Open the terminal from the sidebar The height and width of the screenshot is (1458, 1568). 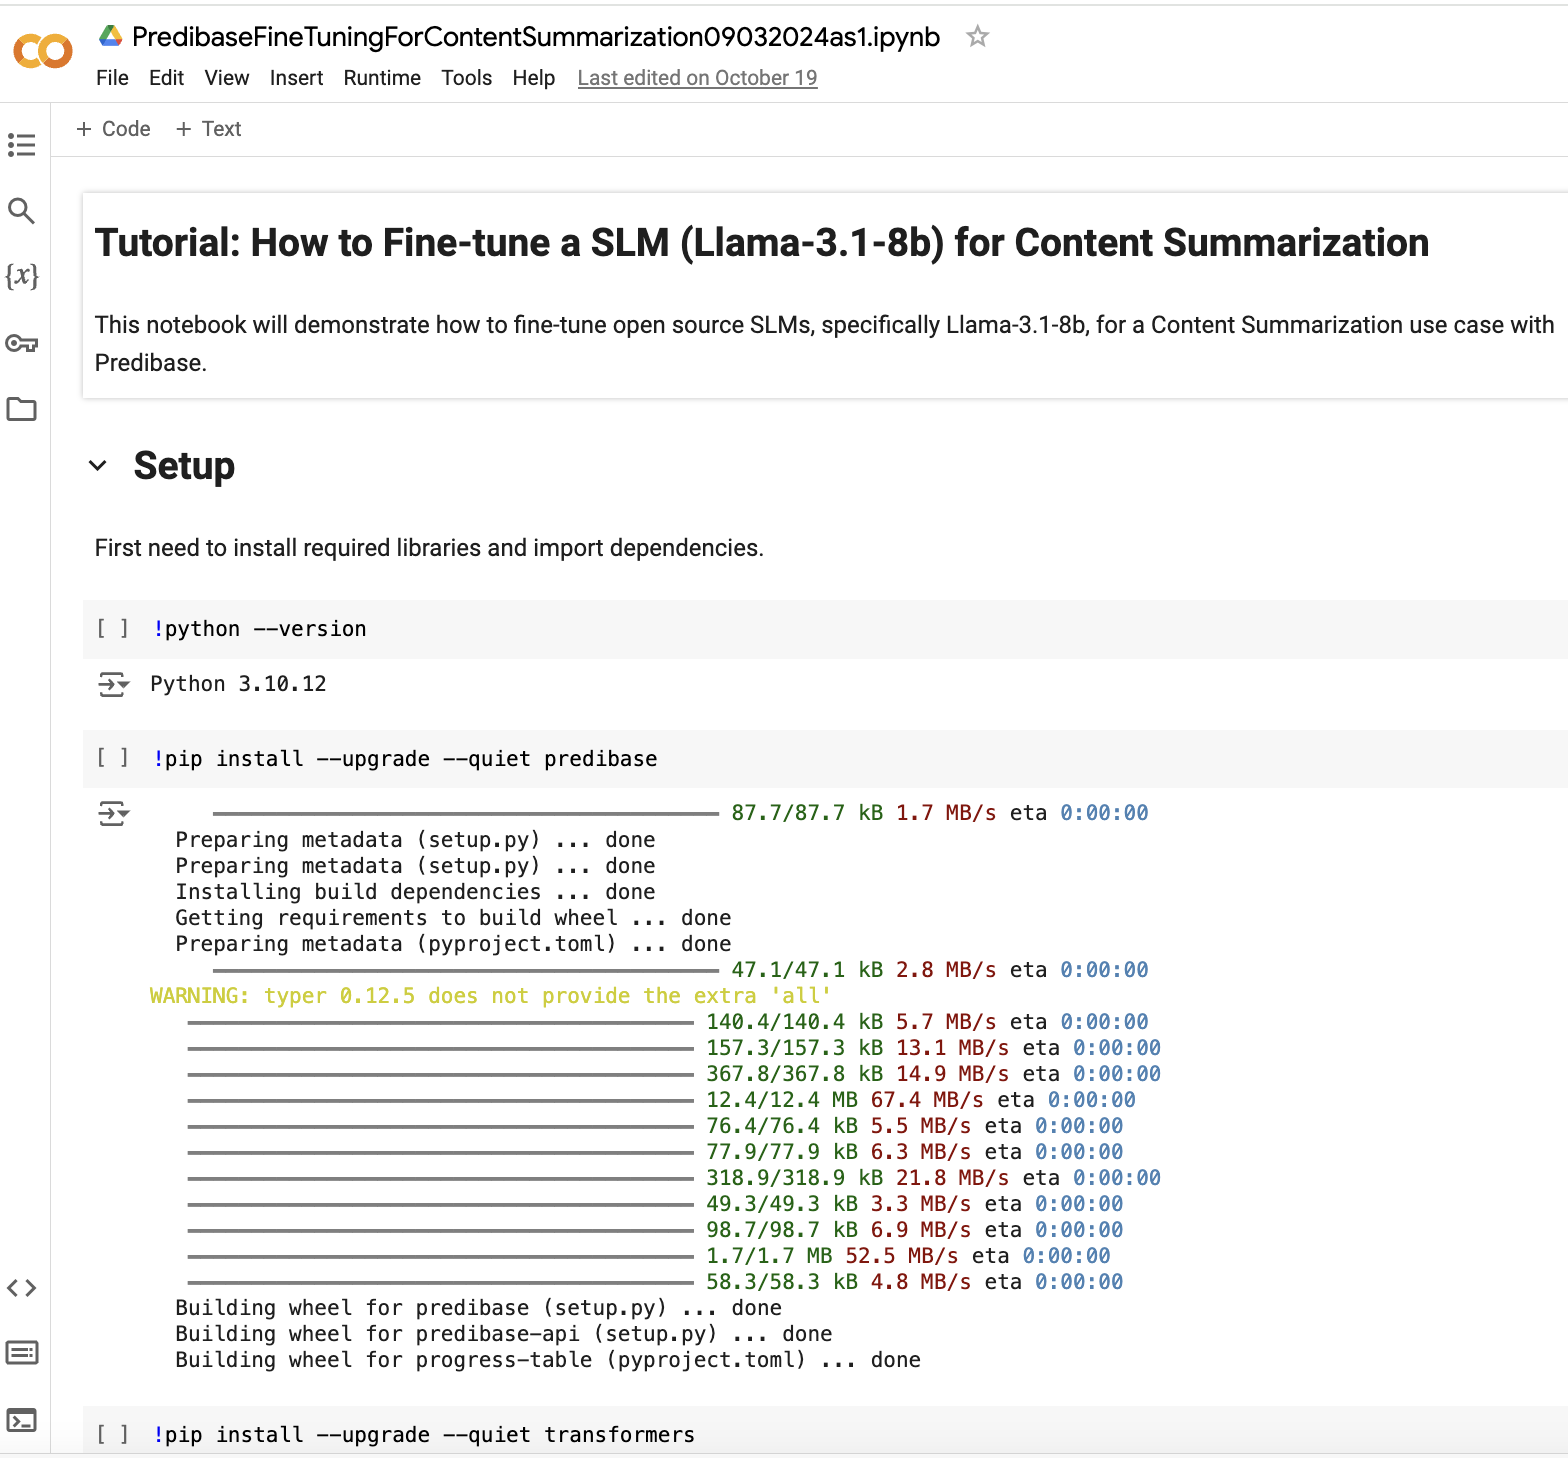coord(22,1420)
